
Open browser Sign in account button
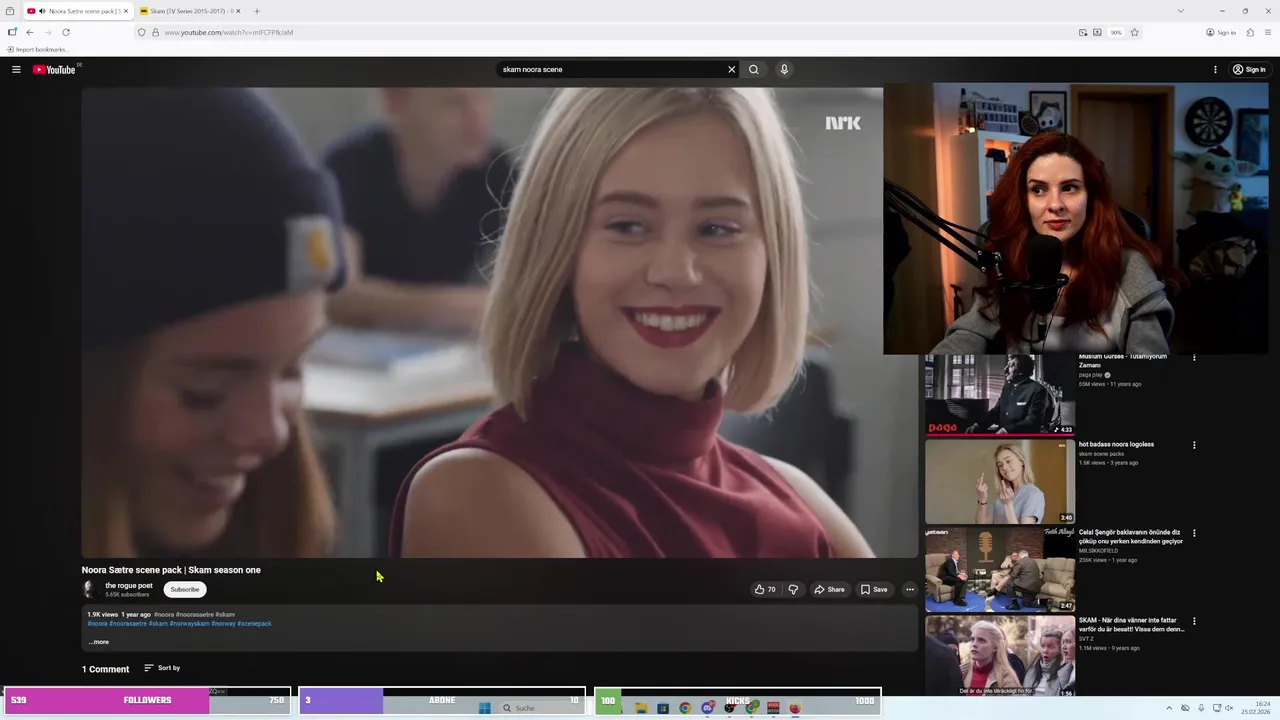click(x=1221, y=32)
